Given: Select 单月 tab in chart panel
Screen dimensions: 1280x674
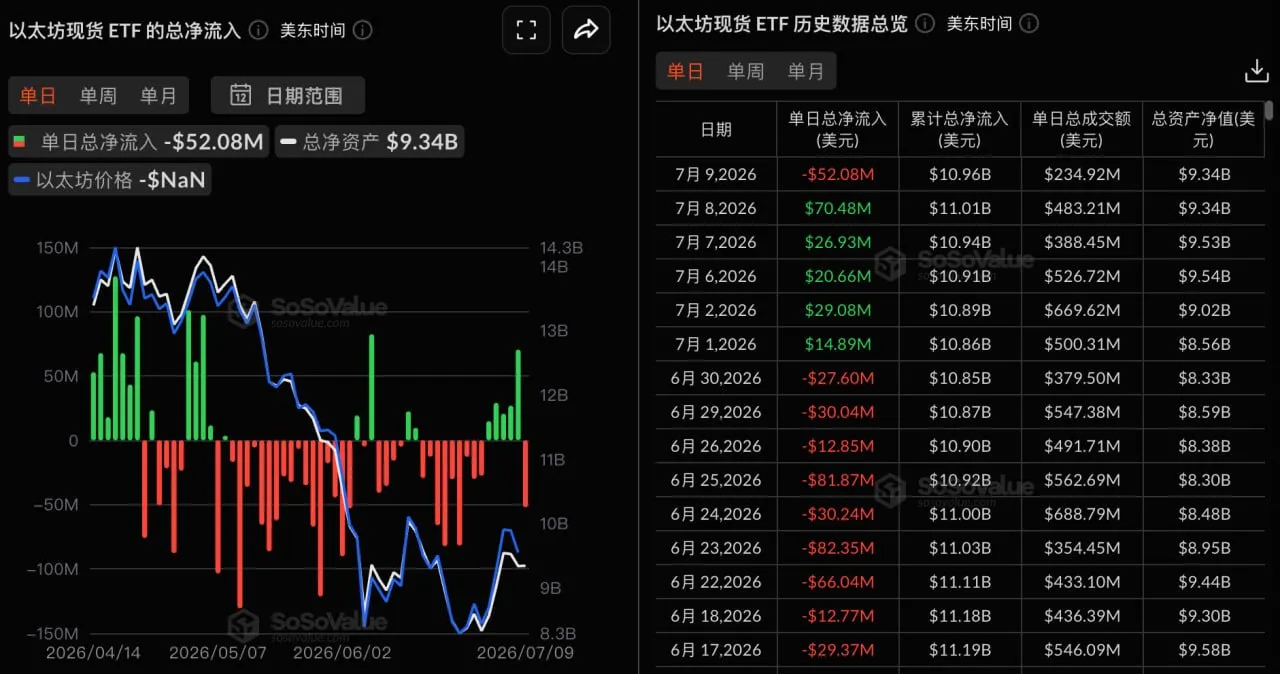Looking at the screenshot, I should click(x=158, y=96).
